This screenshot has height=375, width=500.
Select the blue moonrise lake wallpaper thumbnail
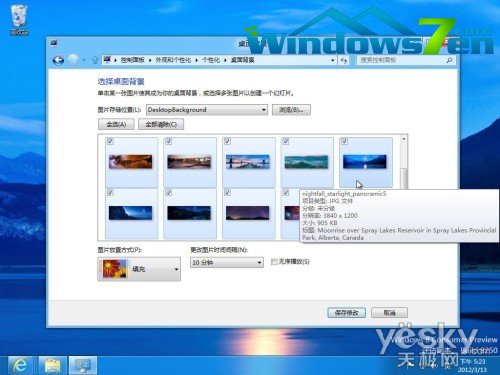pyautogui.click(x=365, y=162)
